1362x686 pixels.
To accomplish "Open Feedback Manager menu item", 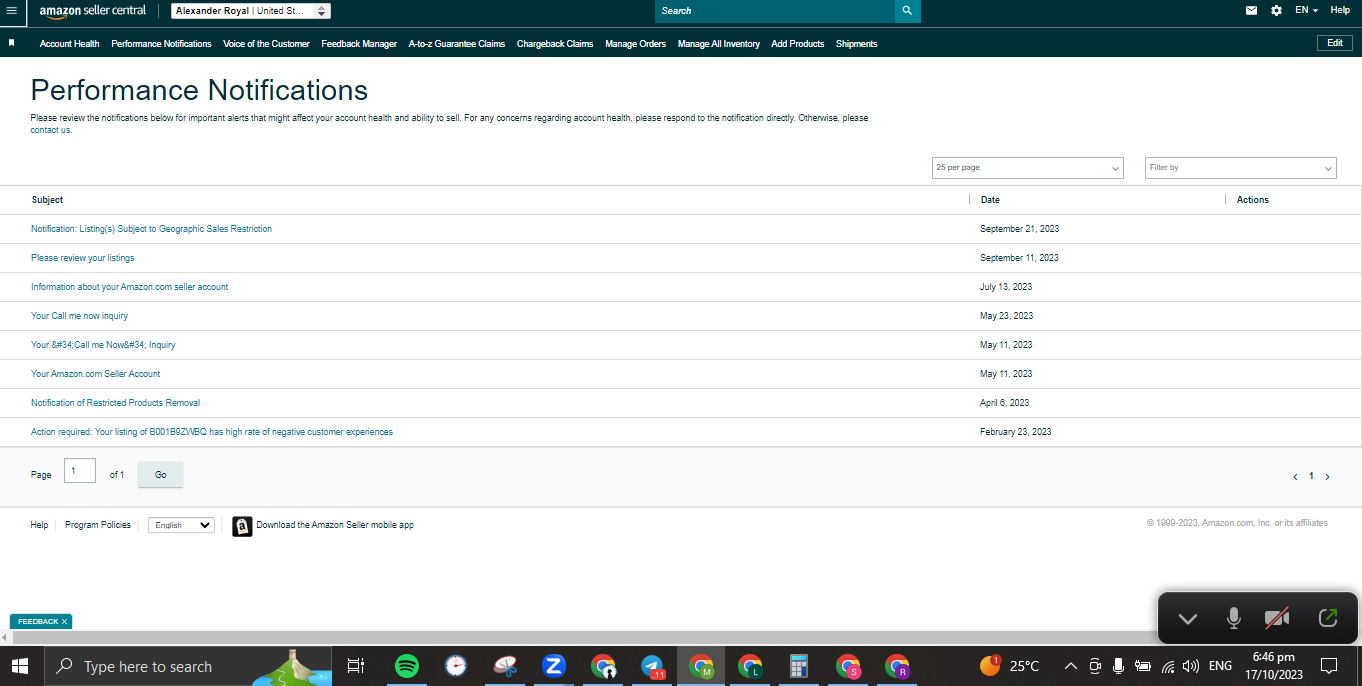I will [359, 44].
